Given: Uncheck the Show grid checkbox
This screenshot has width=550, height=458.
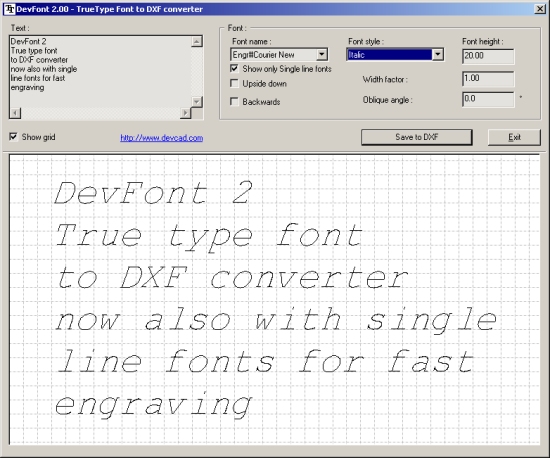Looking at the screenshot, I should coord(13,136).
